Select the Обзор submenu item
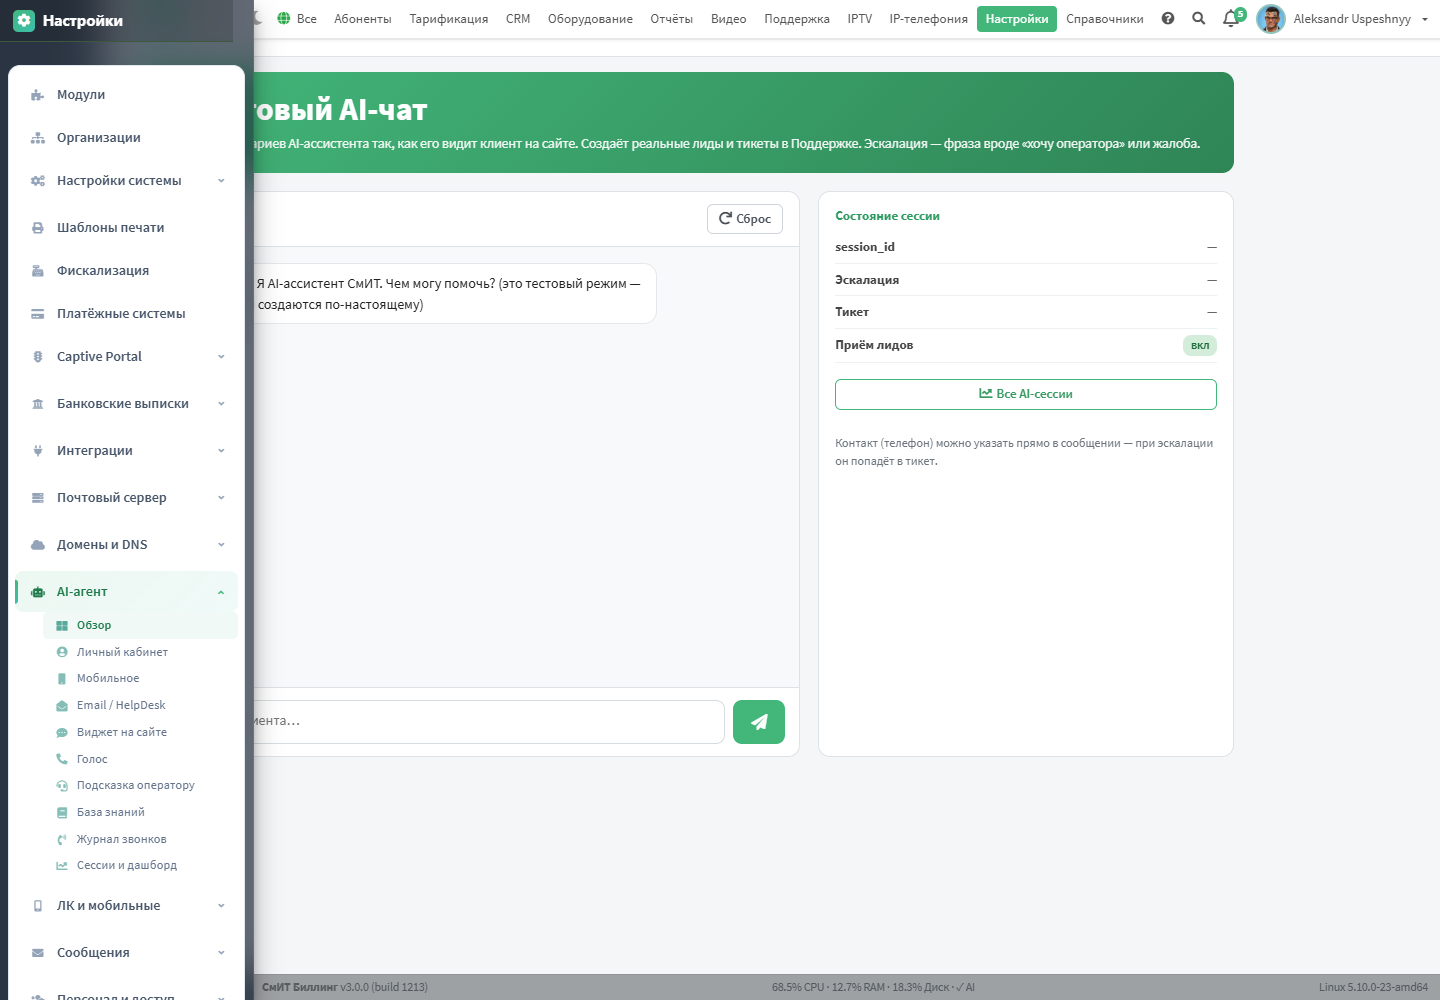 coord(140,625)
